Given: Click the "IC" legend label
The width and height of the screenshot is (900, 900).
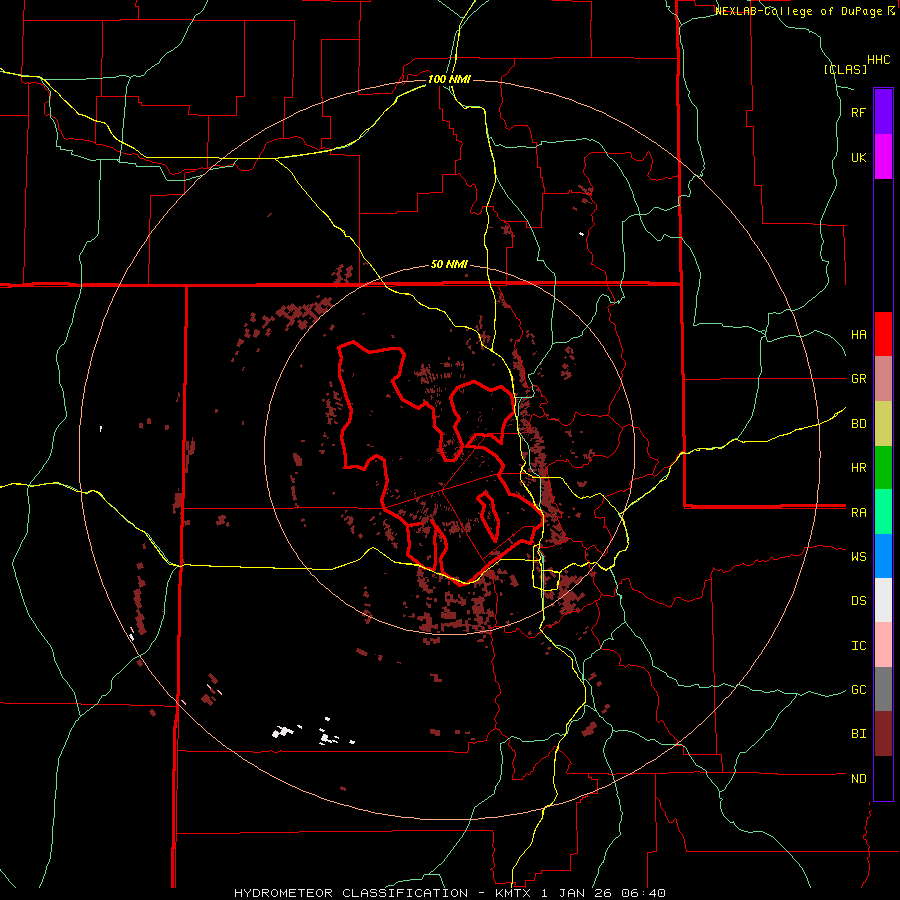Looking at the screenshot, I should pyautogui.click(x=859, y=646).
